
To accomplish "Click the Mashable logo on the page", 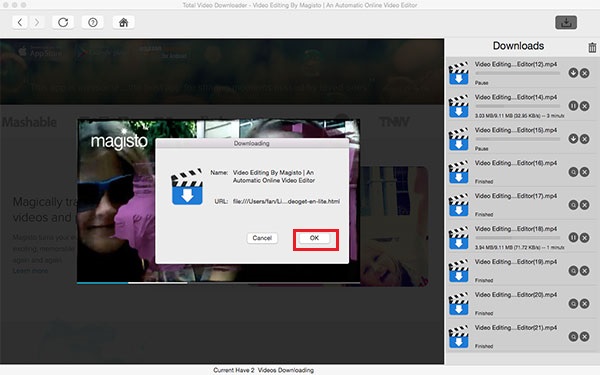I will click(x=29, y=122).
